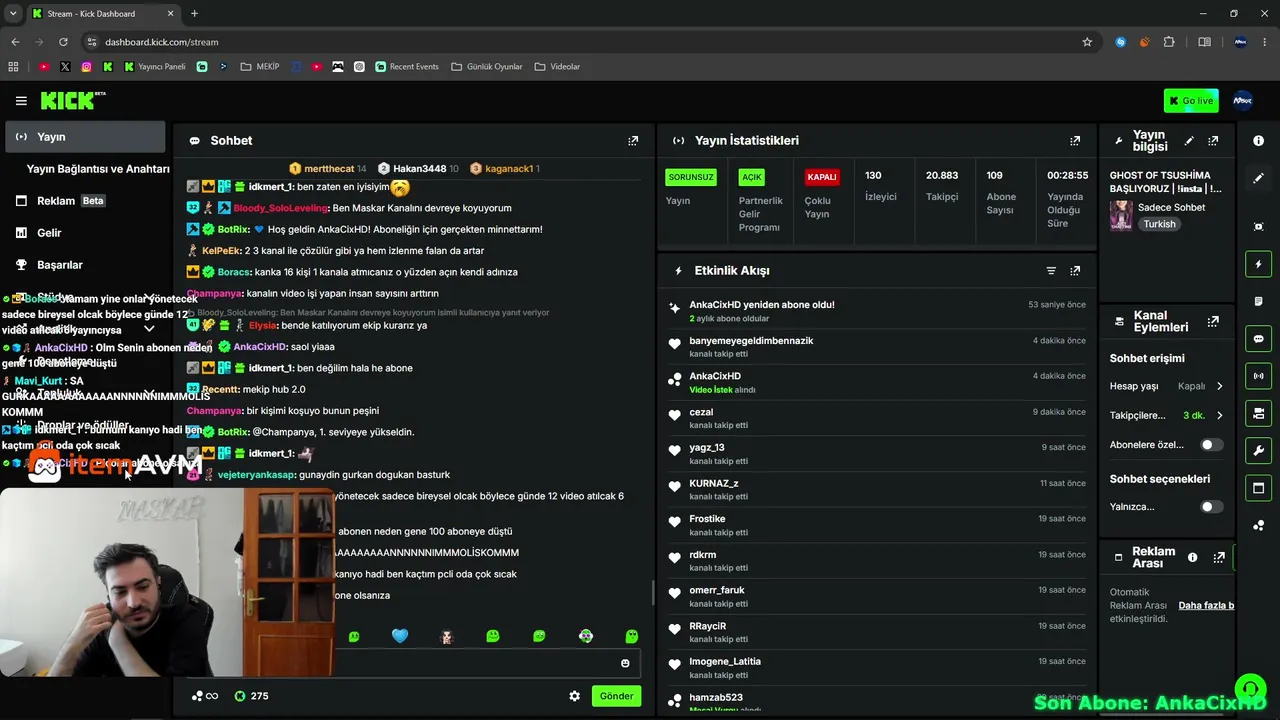This screenshot has width=1280, height=720.
Task: Click the banyemeyegeldimbennazik follow event
Action: pyautogui.click(x=876, y=347)
